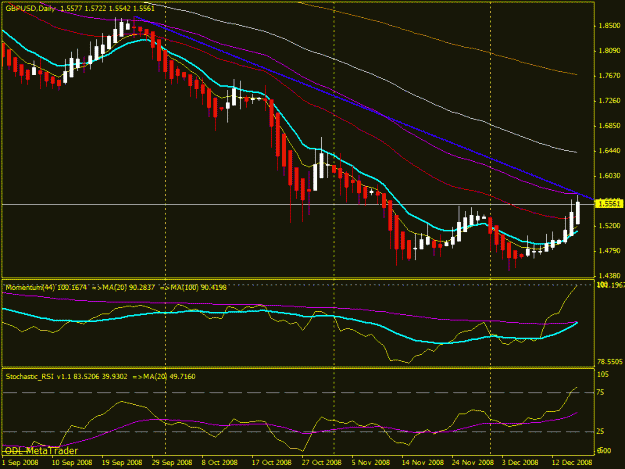Select the Stochastic_RSI v1.1 indicator label

[37, 377]
